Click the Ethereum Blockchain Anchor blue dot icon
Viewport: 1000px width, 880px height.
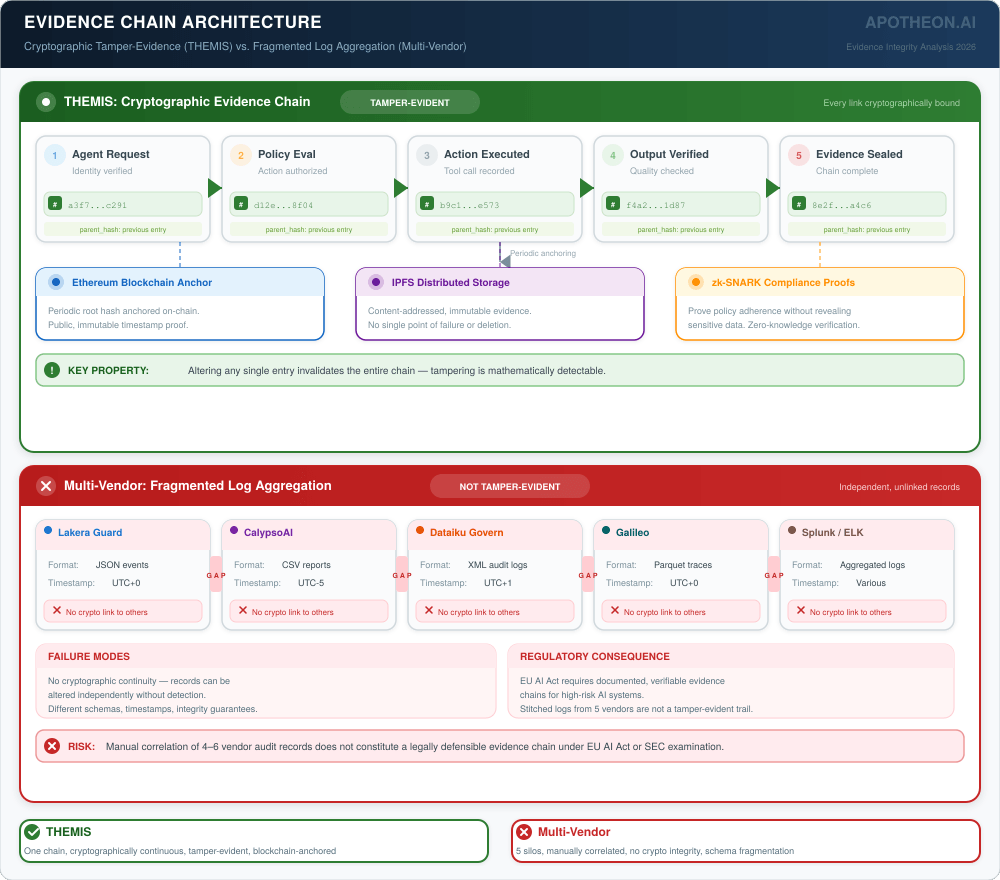56,282
